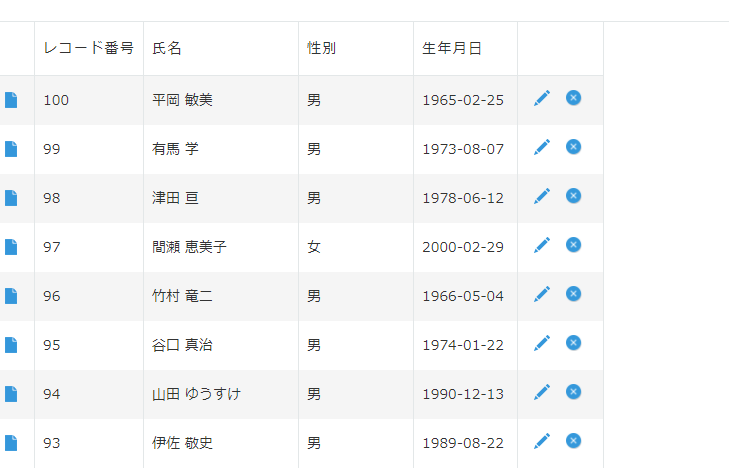
Task: Select record number cell 95
Action: click(x=89, y=345)
